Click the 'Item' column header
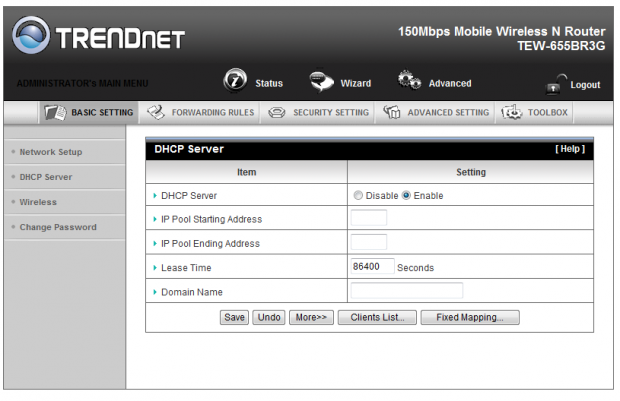This screenshot has width=620, height=401. (x=247, y=172)
